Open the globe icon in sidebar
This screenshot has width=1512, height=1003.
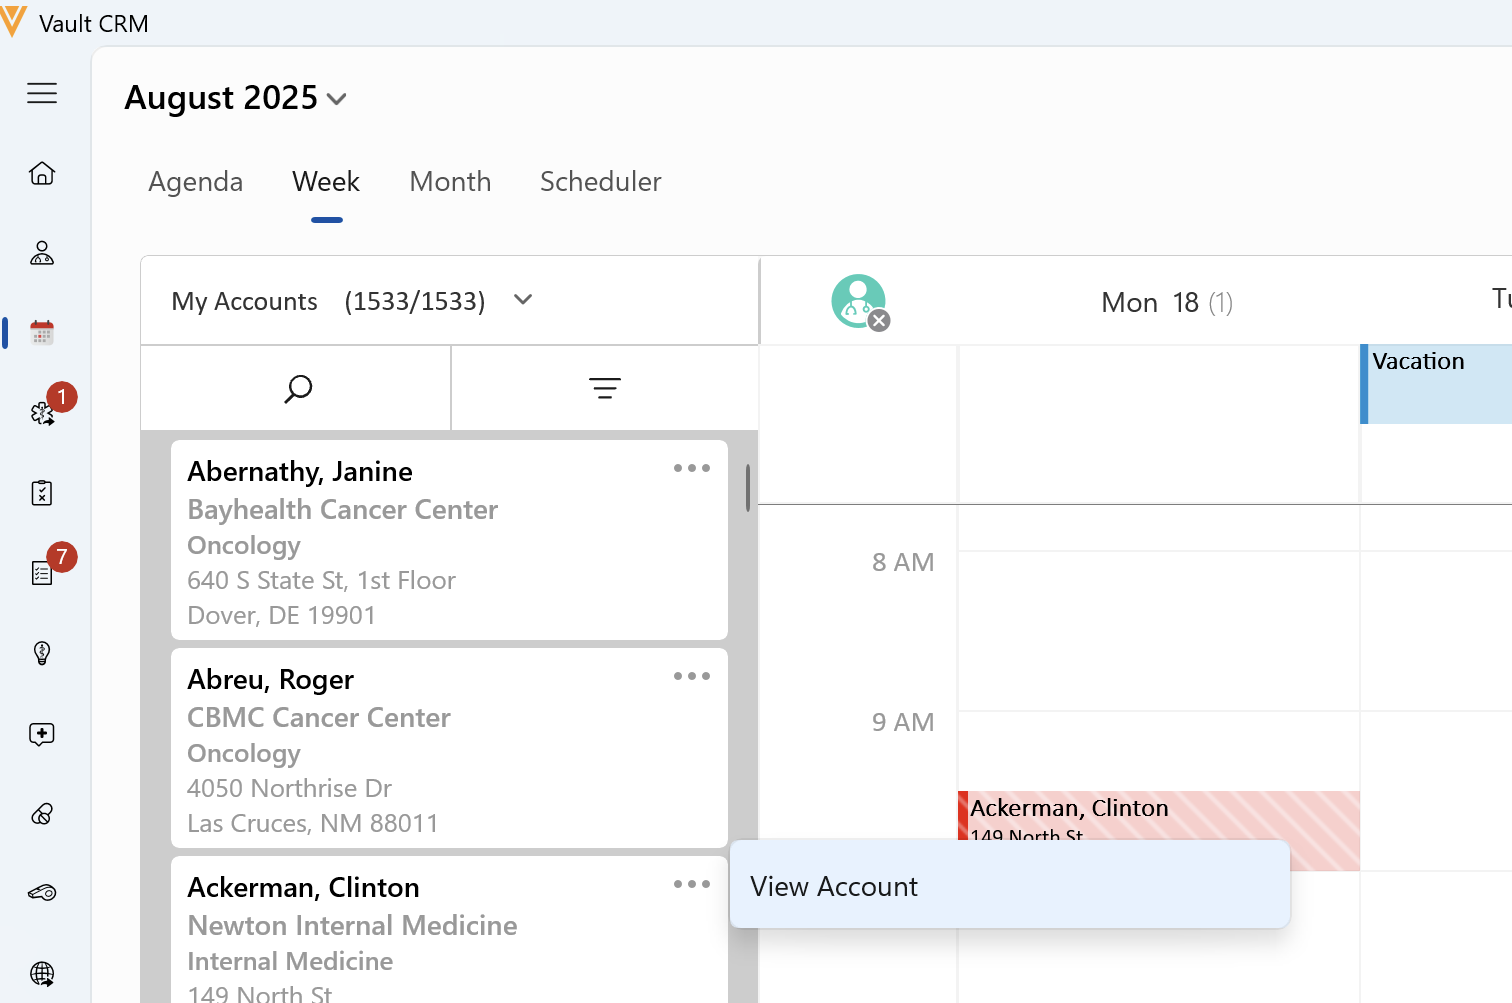pos(42,973)
